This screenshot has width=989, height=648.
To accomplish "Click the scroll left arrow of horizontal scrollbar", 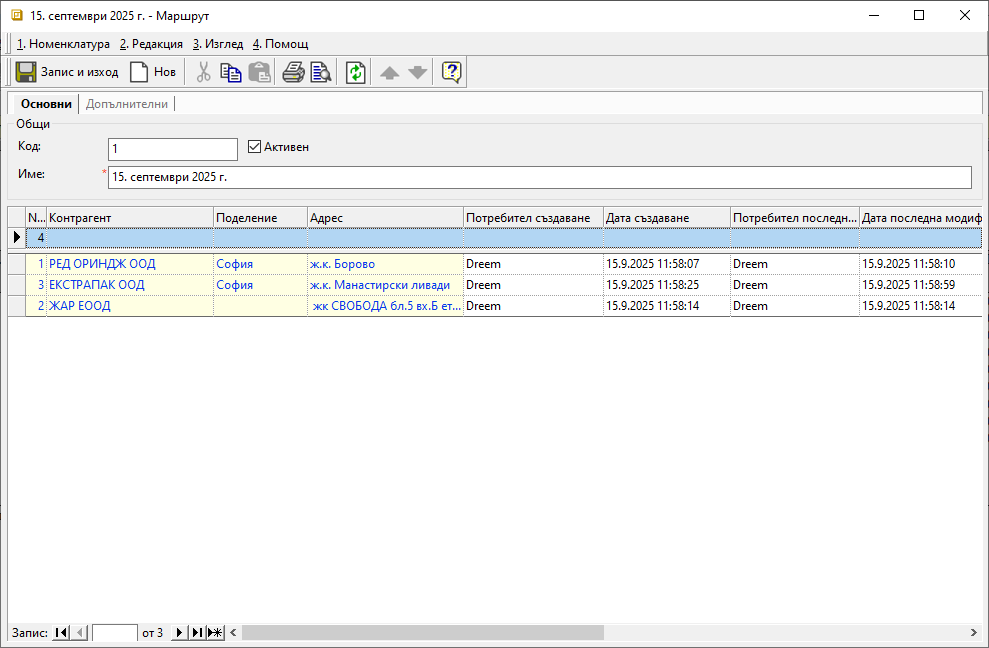I will (233, 632).
